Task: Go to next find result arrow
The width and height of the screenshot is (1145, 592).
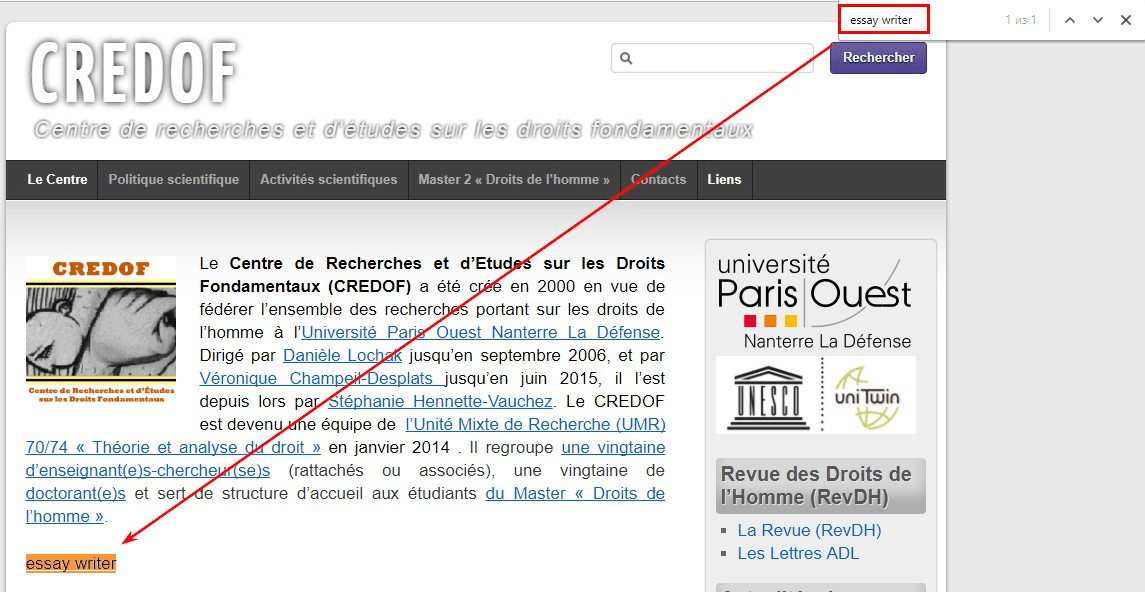Action: 1098,20
